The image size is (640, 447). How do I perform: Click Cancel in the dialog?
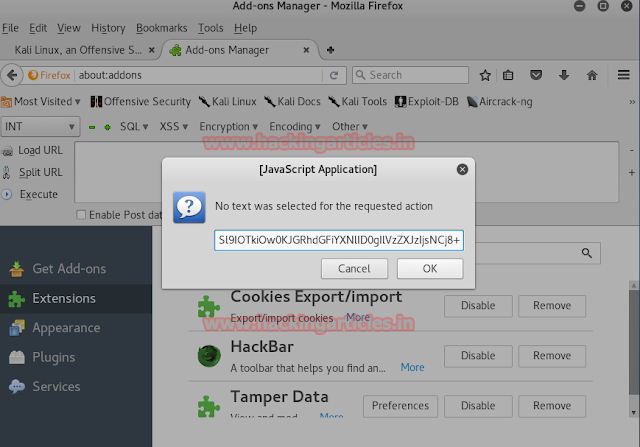point(354,269)
